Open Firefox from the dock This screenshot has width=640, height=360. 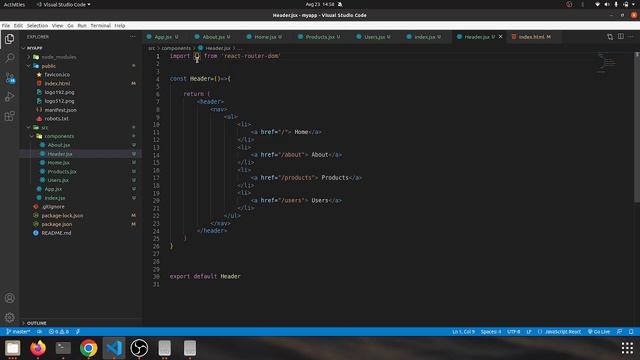point(38,348)
